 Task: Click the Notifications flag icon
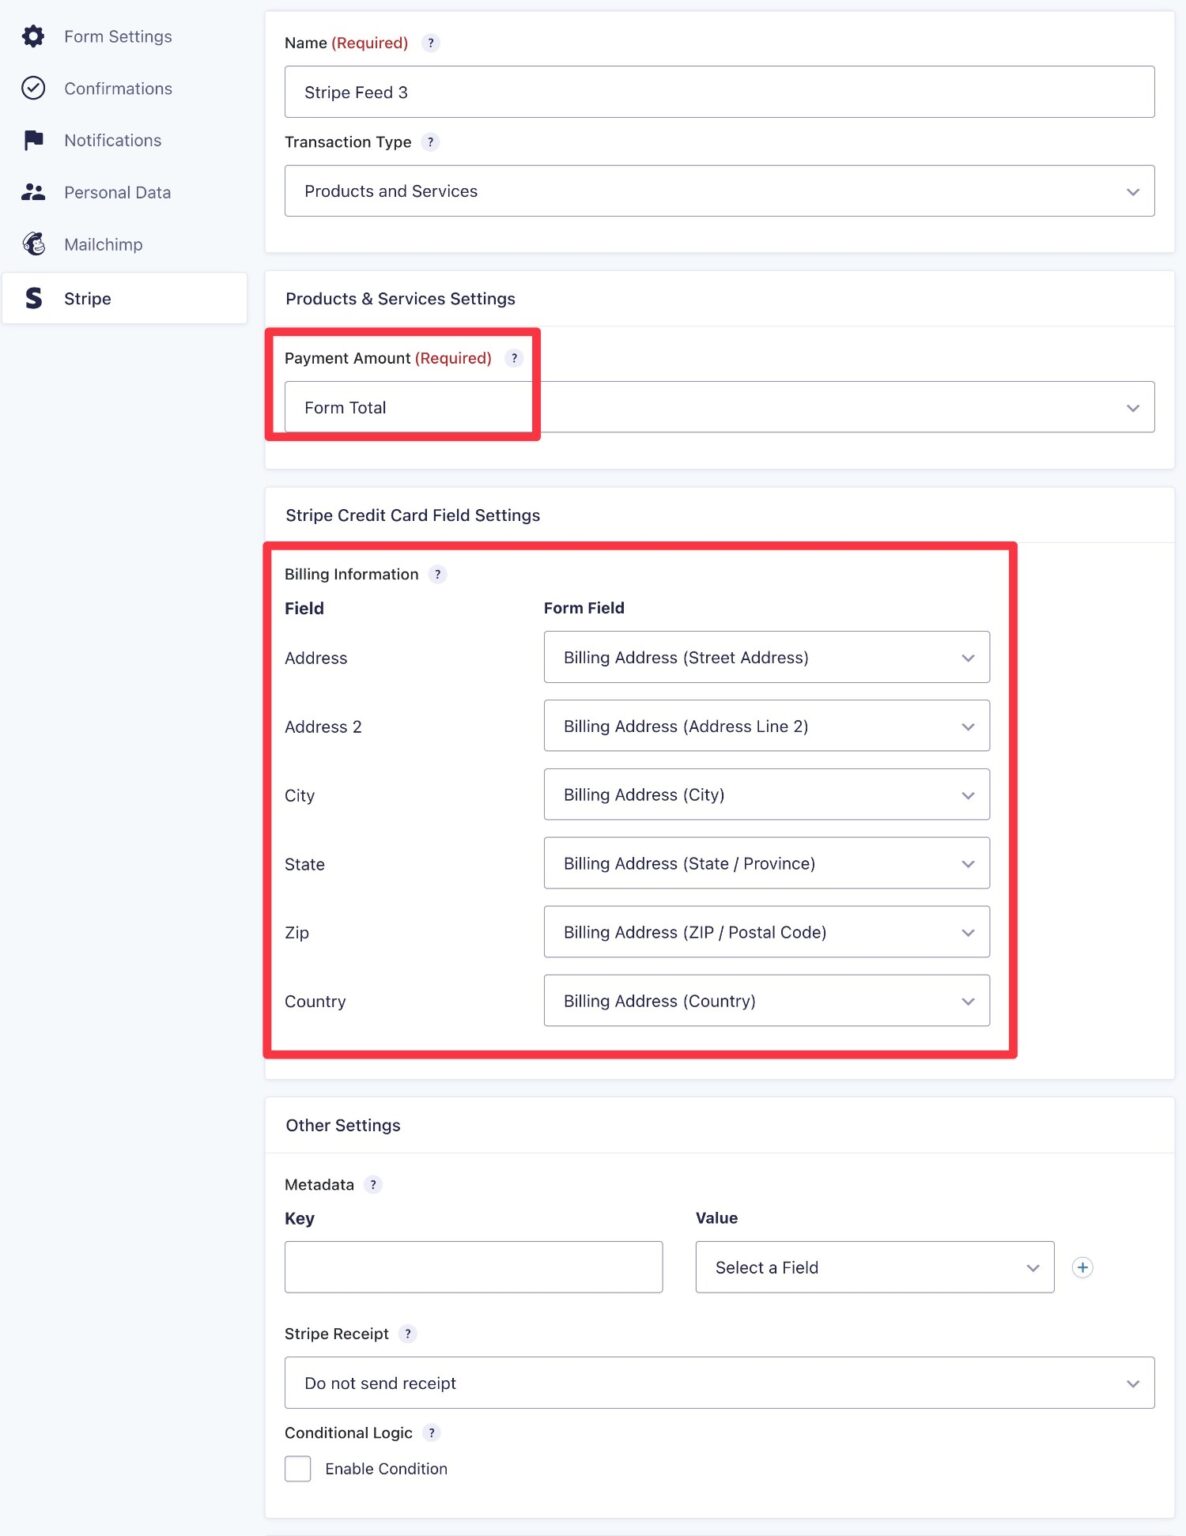[33, 140]
